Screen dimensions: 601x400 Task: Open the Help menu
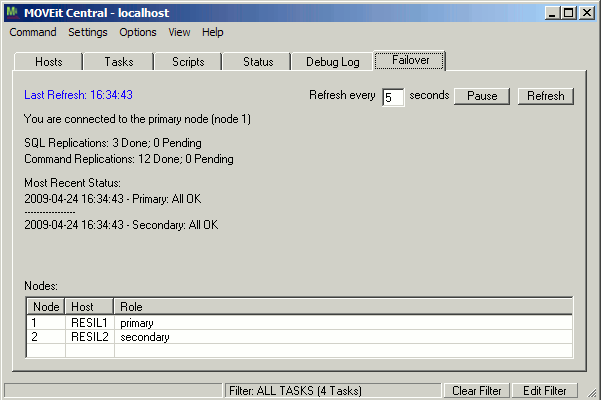pos(213,32)
